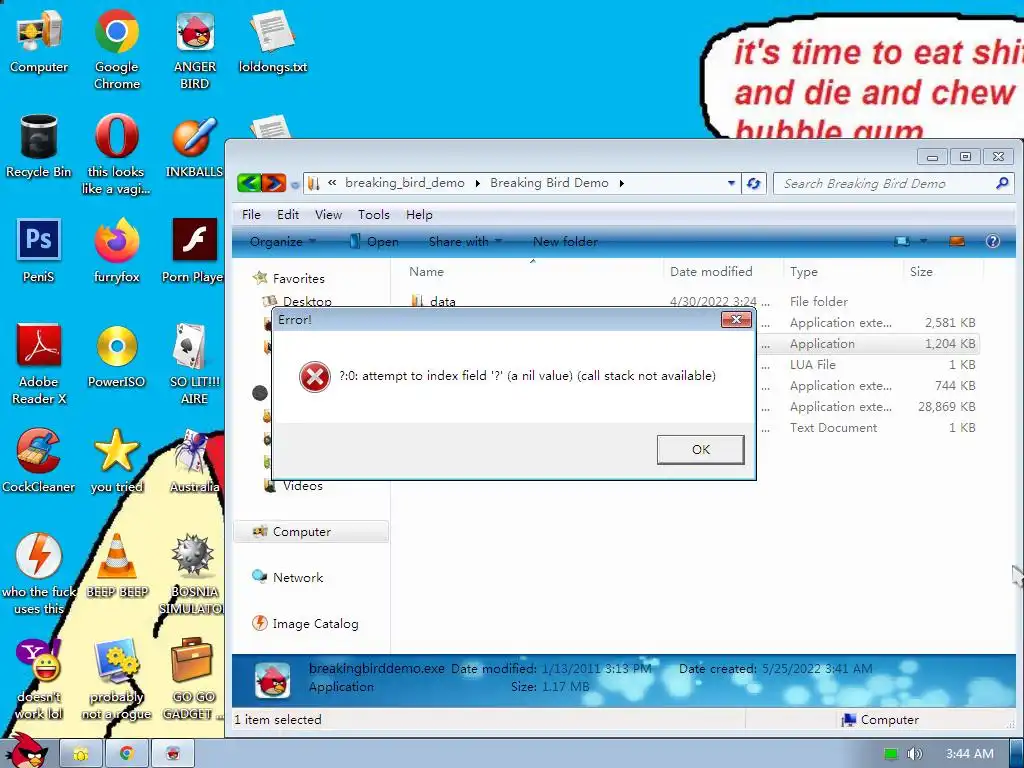
Task: Open the 'probably not a rogue' icon
Action: click(x=117, y=679)
